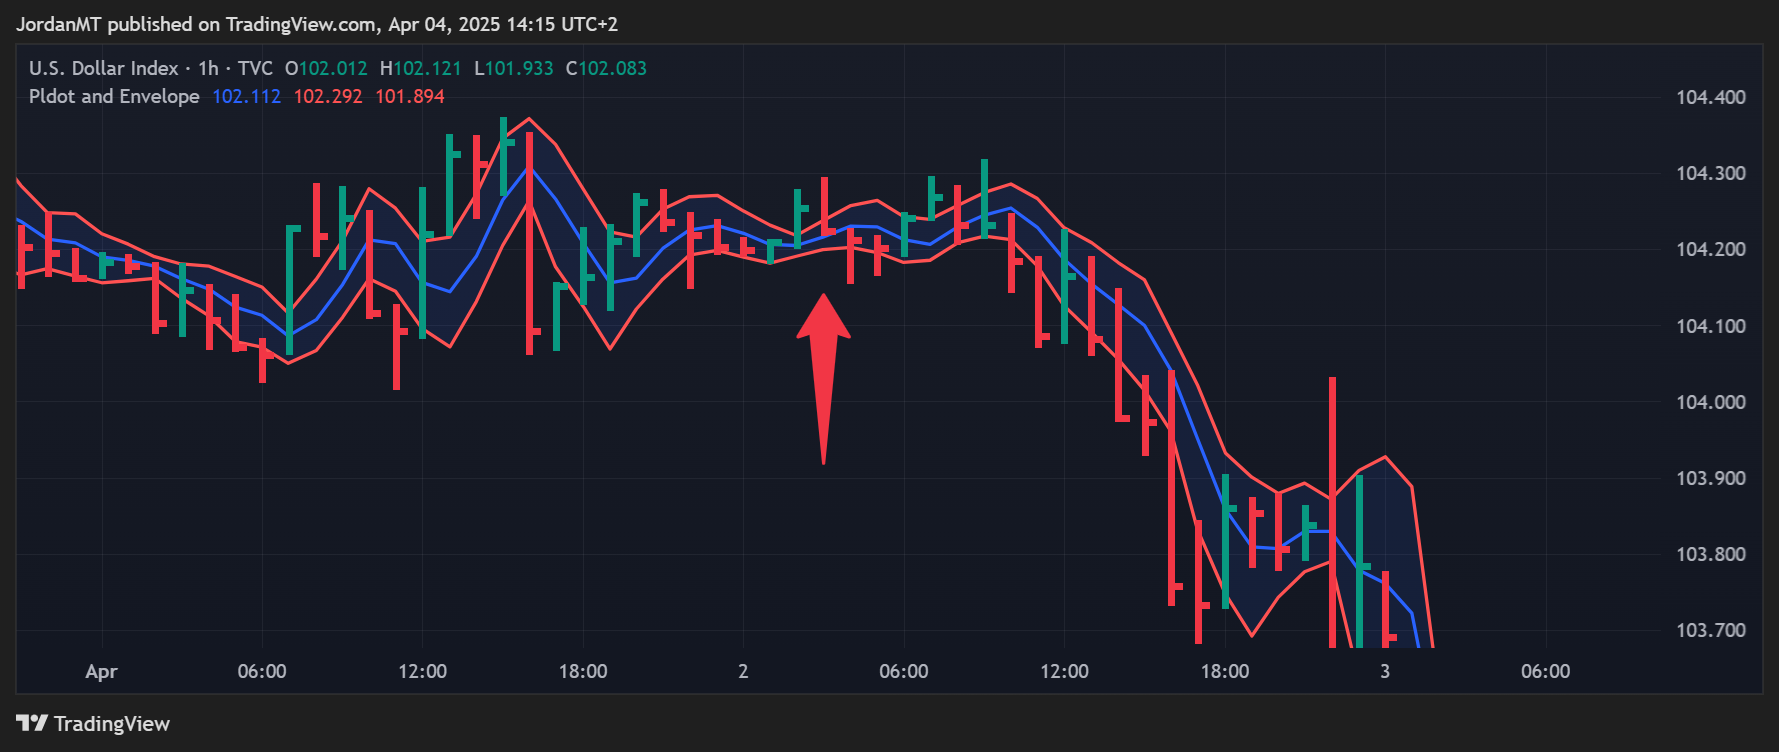1779x752 pixels.
Task: Click the high value H102.121
Action: (421, 68)
